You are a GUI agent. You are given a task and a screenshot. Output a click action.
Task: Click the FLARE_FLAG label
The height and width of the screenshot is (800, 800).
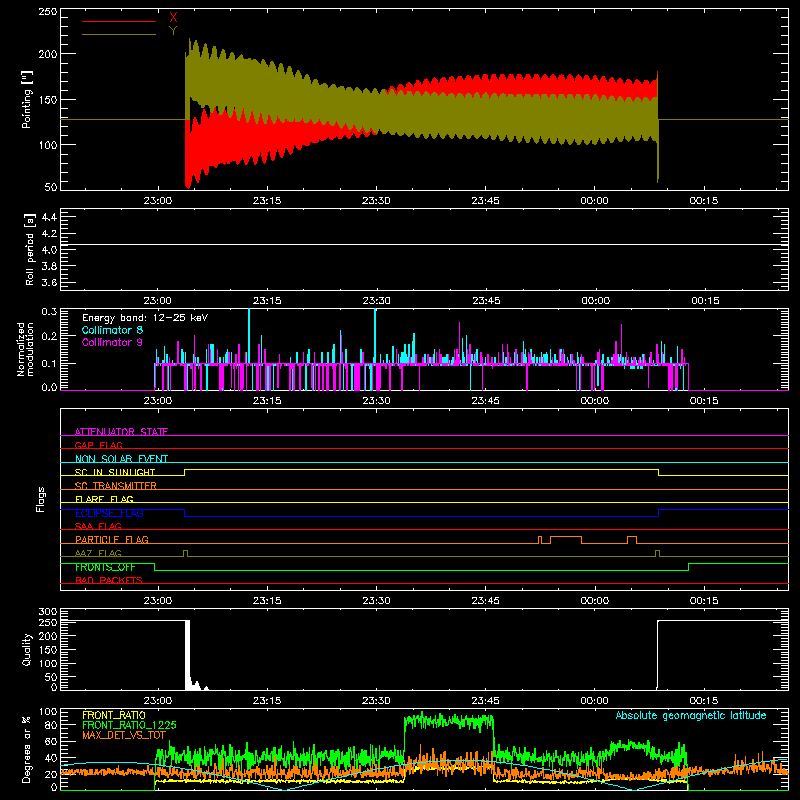point(104,499)
